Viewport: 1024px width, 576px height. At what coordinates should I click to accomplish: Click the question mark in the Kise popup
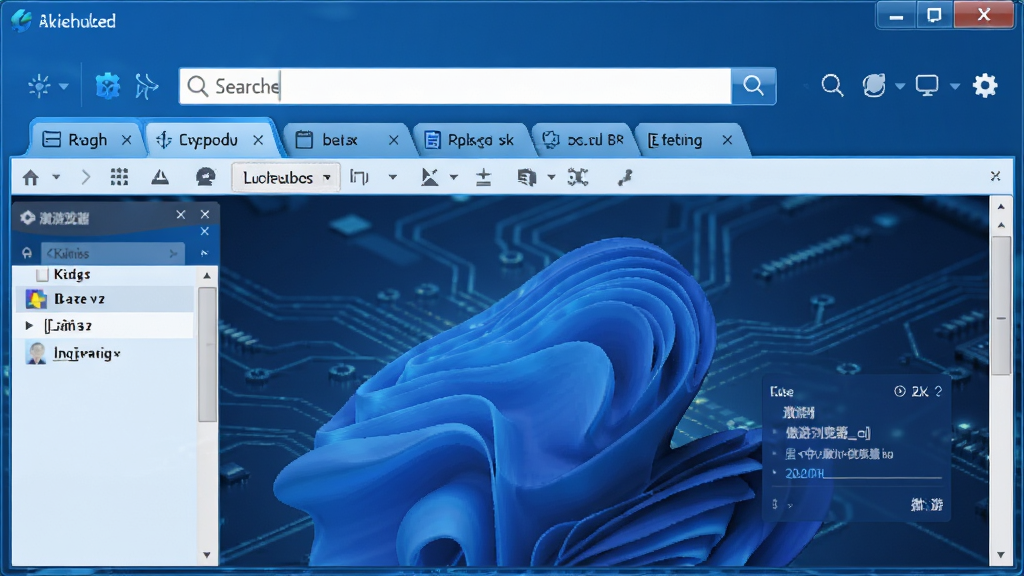pyautogui.click(x=938, y=391)
